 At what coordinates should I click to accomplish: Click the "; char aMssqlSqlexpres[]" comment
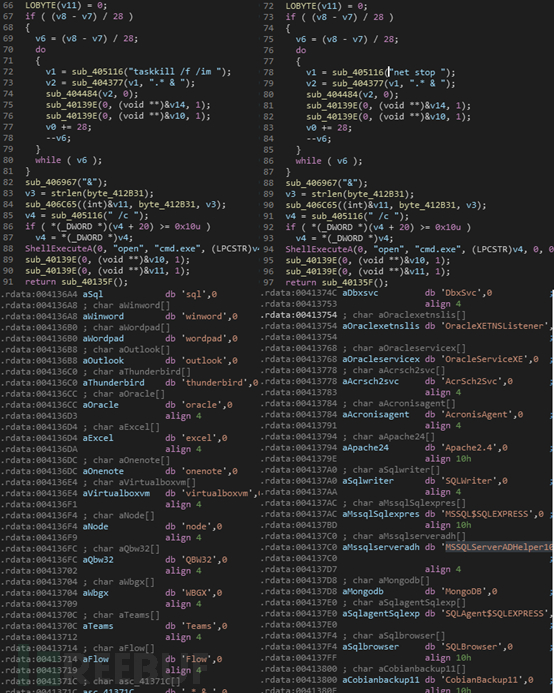click(x=404, y=503)
